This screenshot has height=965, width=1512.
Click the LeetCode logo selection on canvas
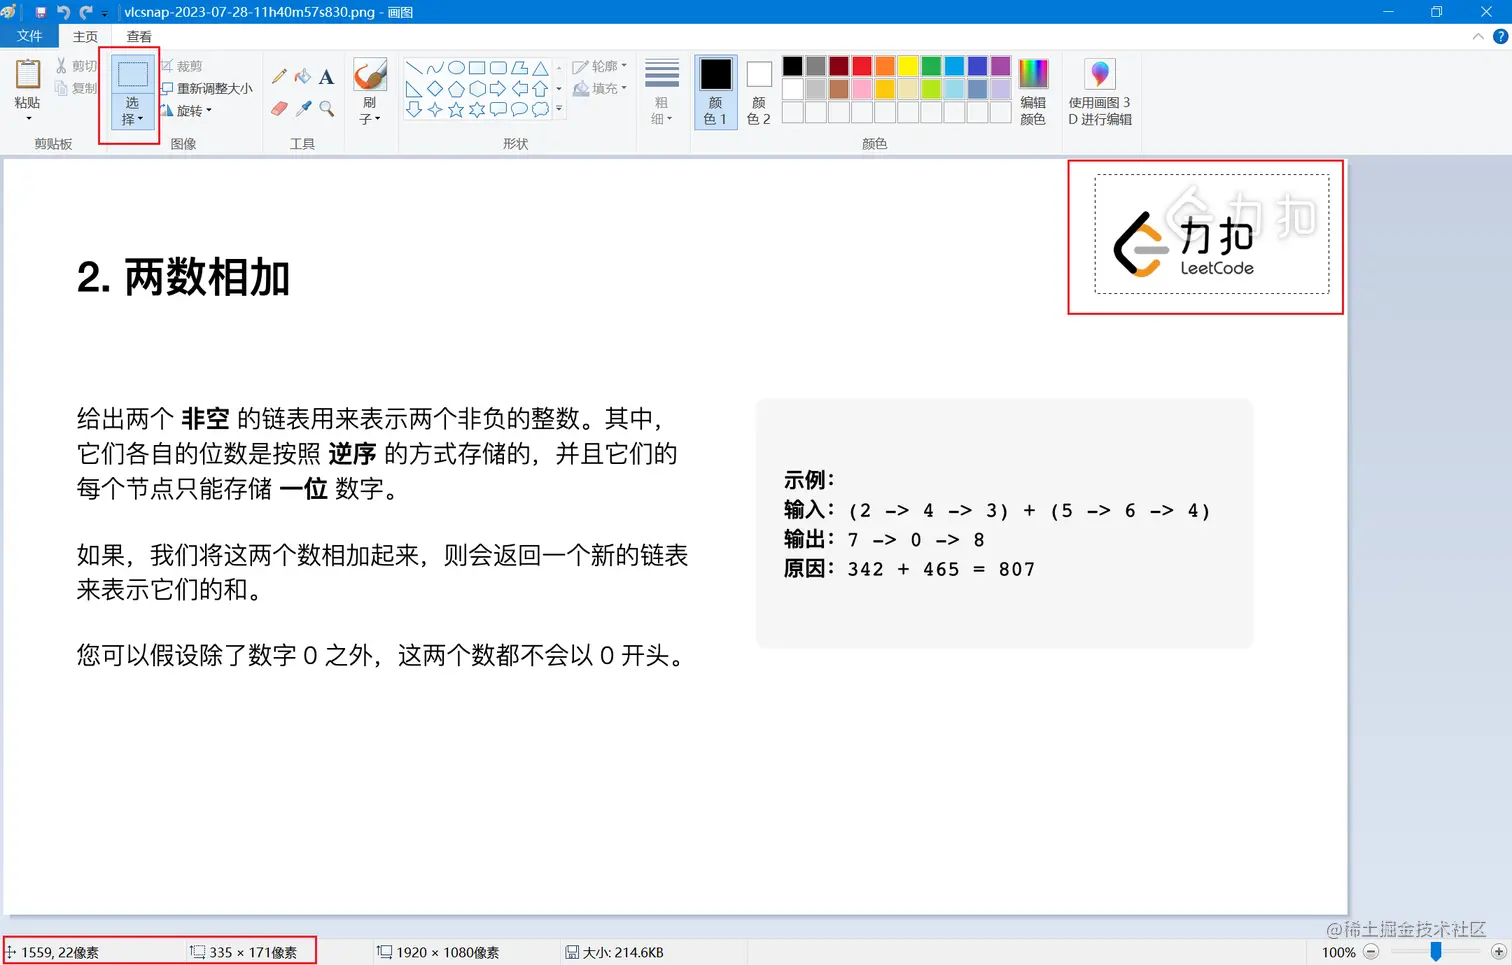[1212, 234]
